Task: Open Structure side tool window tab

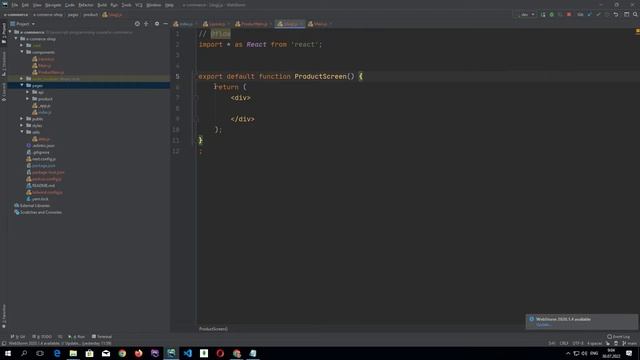Action: pyautogui.click(x=4, y=64)
